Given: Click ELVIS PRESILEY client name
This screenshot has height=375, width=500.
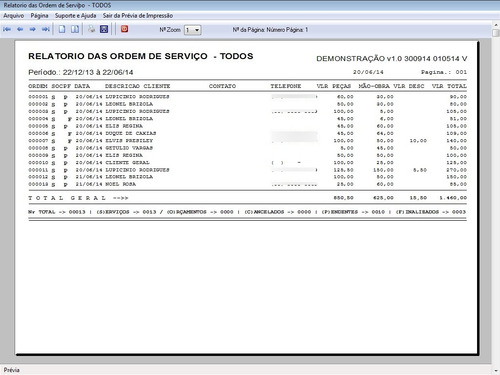Looking at the screenshot, I should click(x=129, y=141).
